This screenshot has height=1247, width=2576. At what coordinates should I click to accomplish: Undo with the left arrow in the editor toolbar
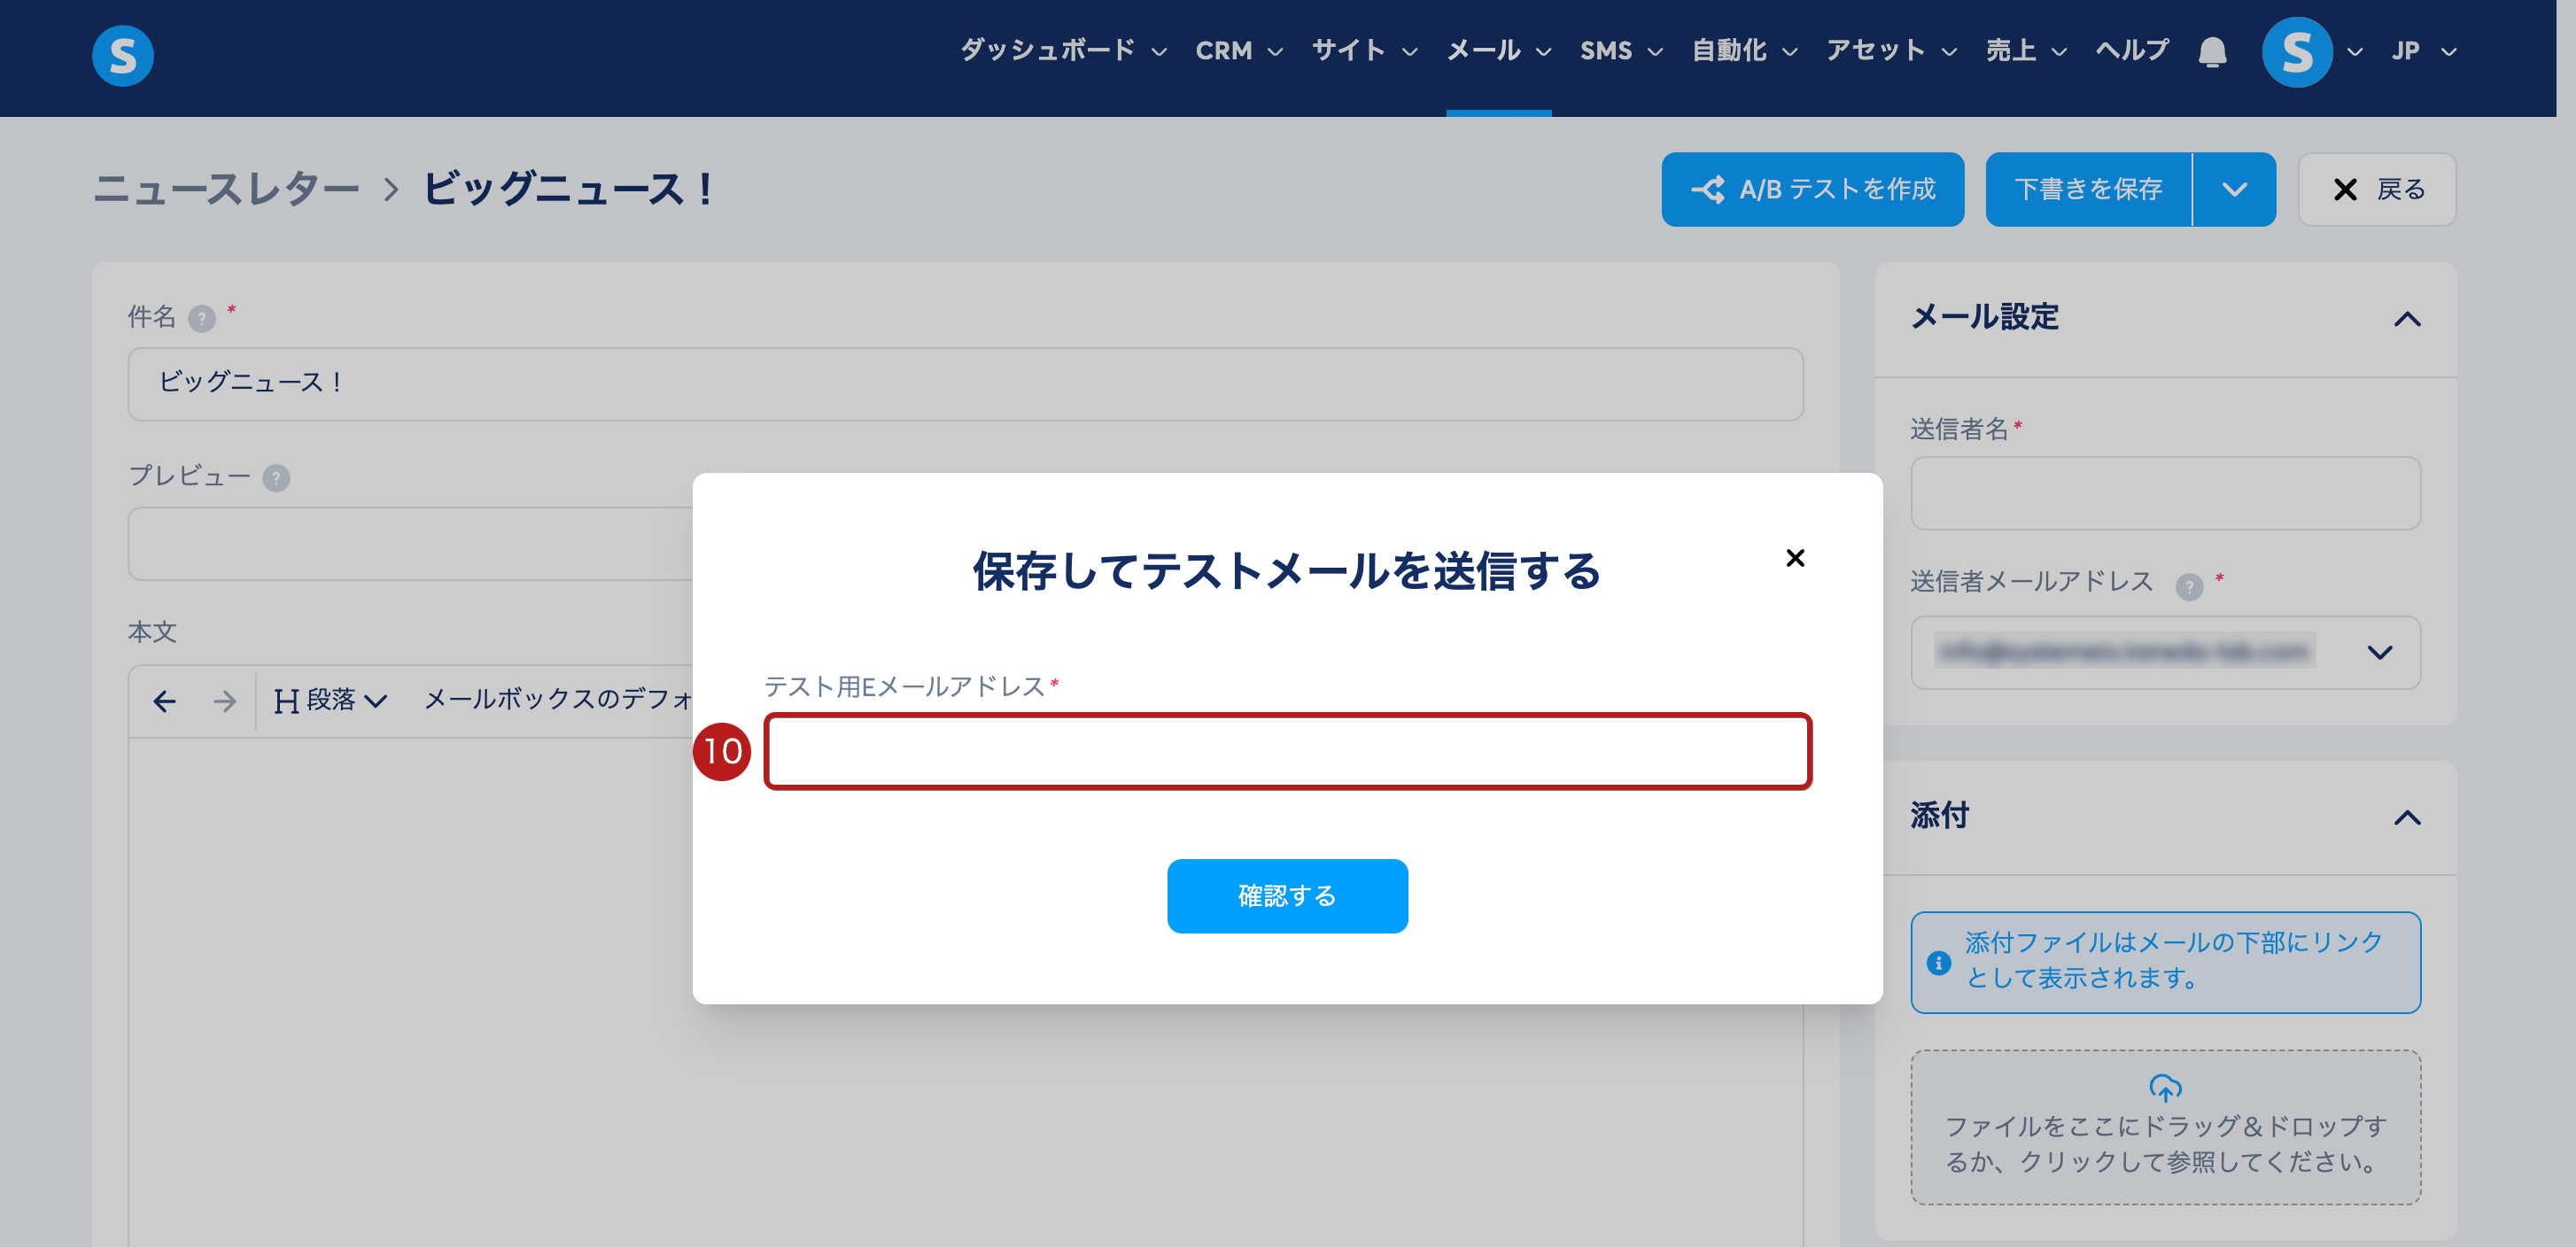click(x=165, y=701)
